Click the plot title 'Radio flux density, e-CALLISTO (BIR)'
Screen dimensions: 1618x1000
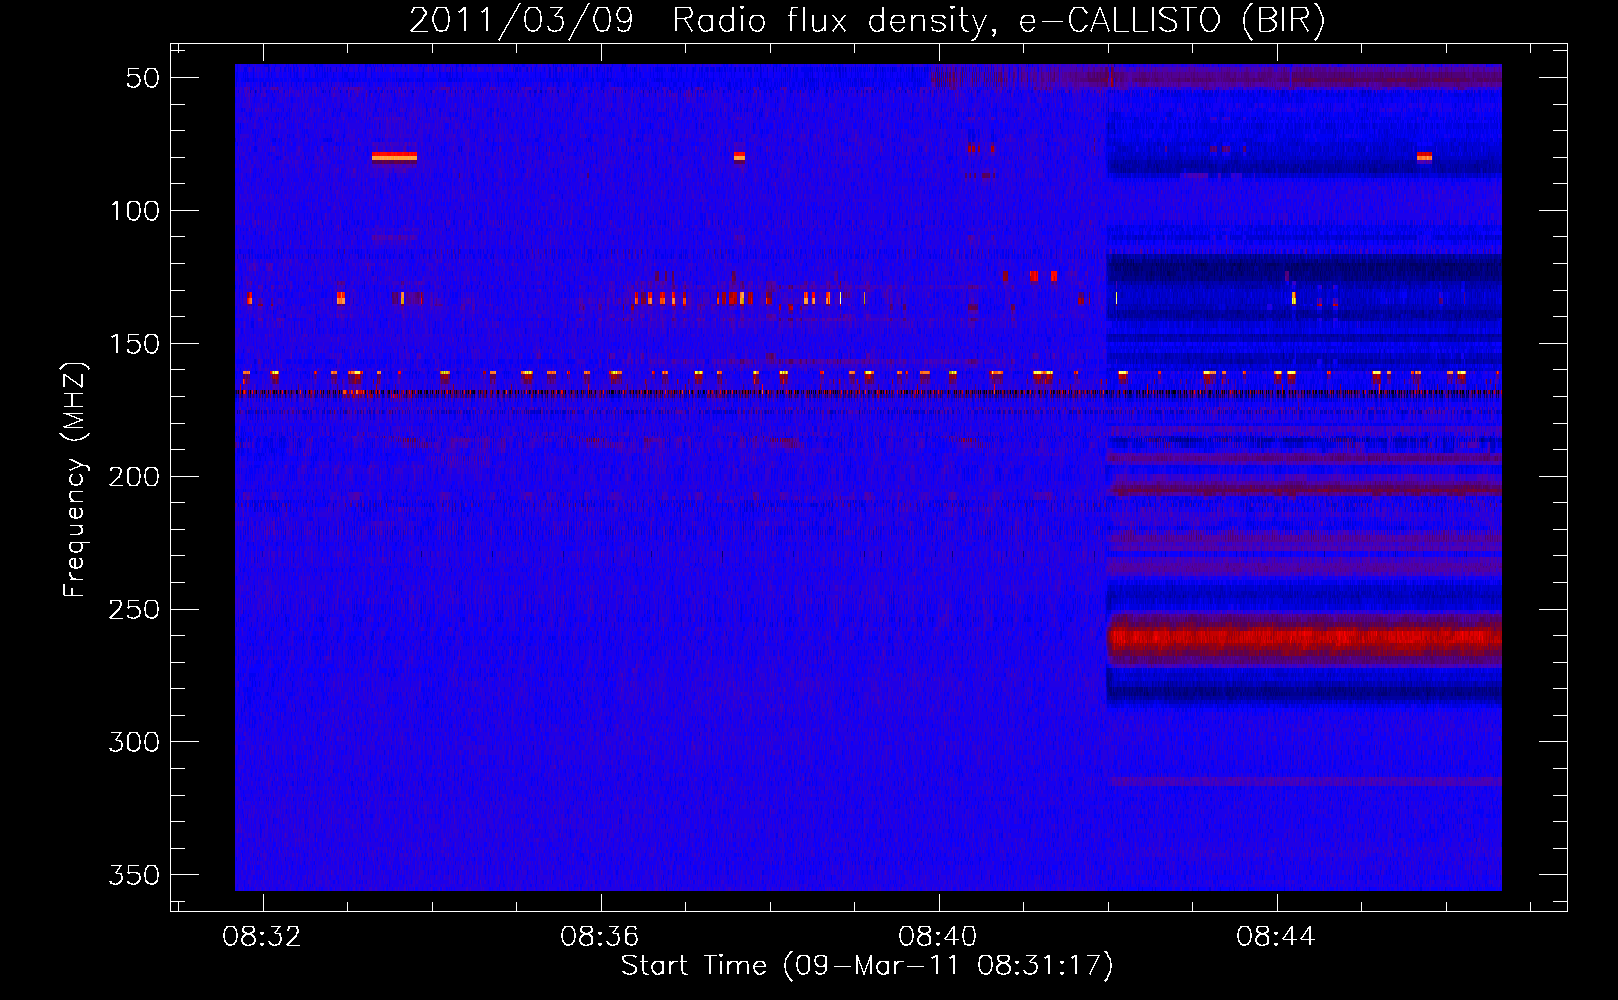(998, 21)
